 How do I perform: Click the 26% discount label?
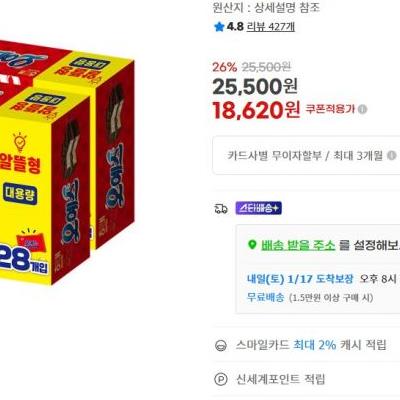(x=225, y=67)
